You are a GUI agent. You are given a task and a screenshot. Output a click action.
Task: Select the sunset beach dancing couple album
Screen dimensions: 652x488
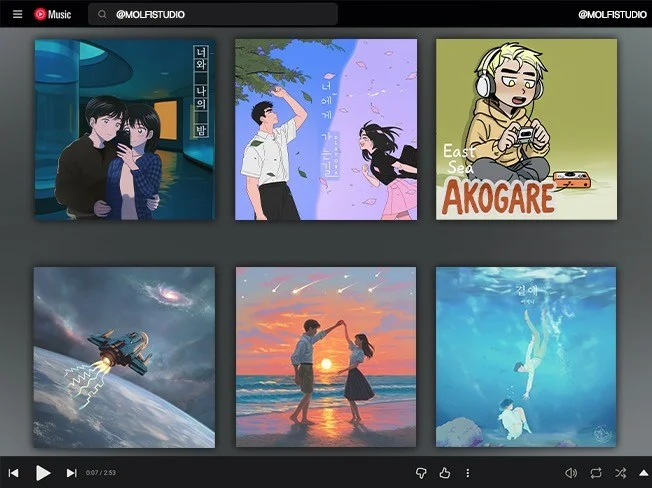pos(325,357)
